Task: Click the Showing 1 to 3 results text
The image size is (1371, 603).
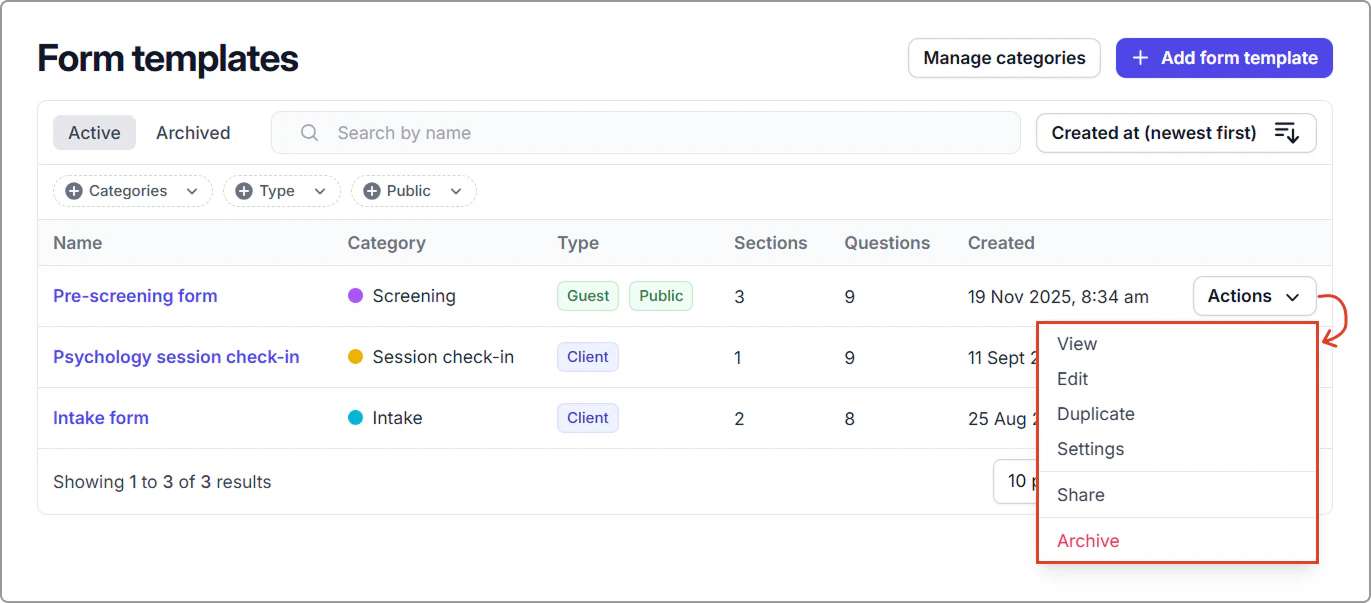Action: pos(162,482)
